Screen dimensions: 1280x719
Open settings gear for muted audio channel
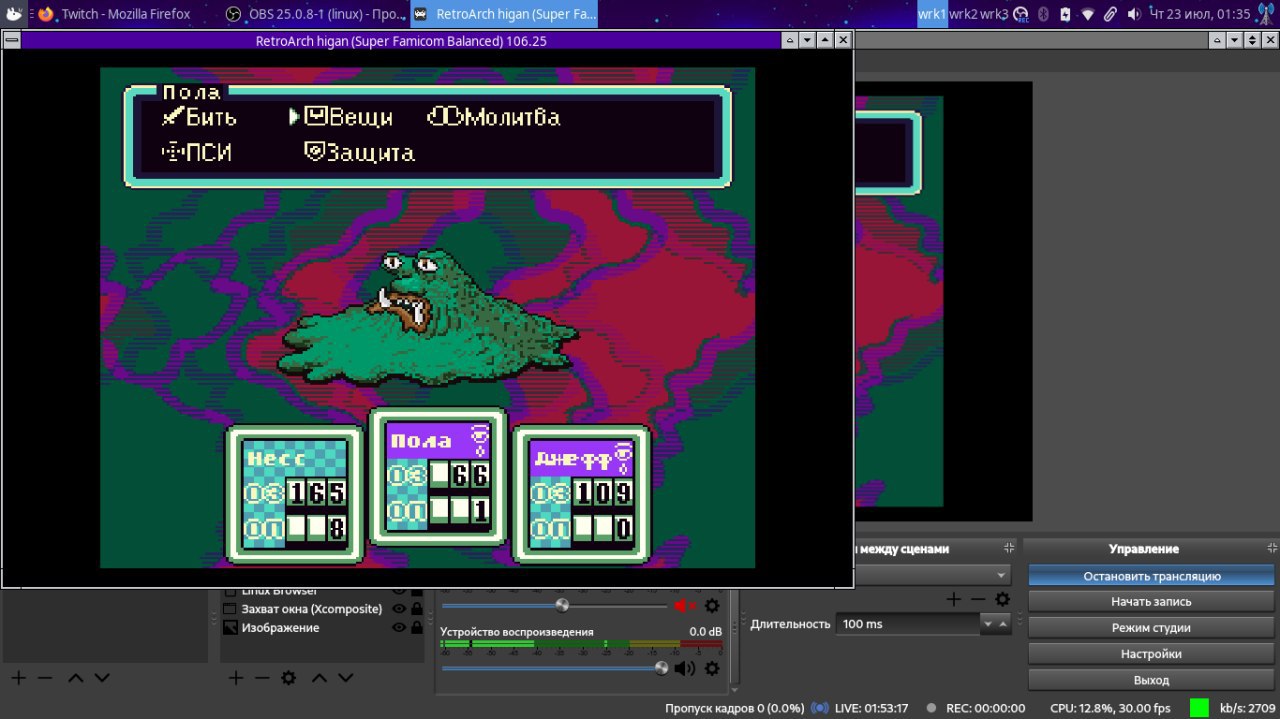tap(712, 605)
